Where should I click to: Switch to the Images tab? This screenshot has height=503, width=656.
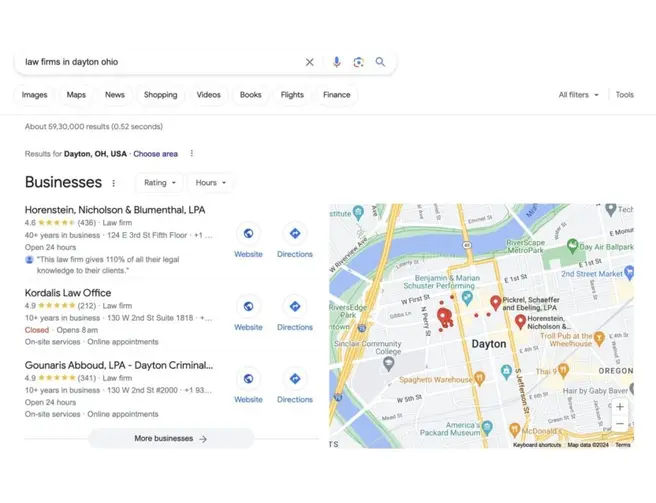[34, 95]
